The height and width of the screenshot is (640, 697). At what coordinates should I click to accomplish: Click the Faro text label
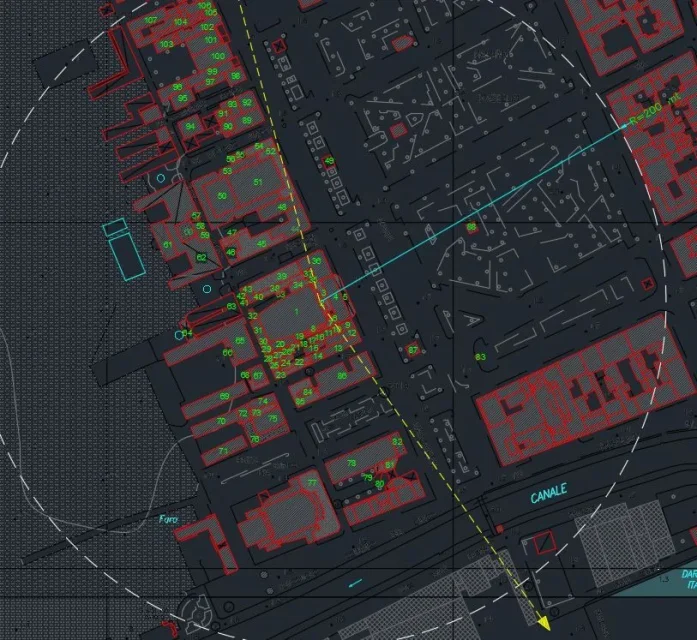point(168,519)
